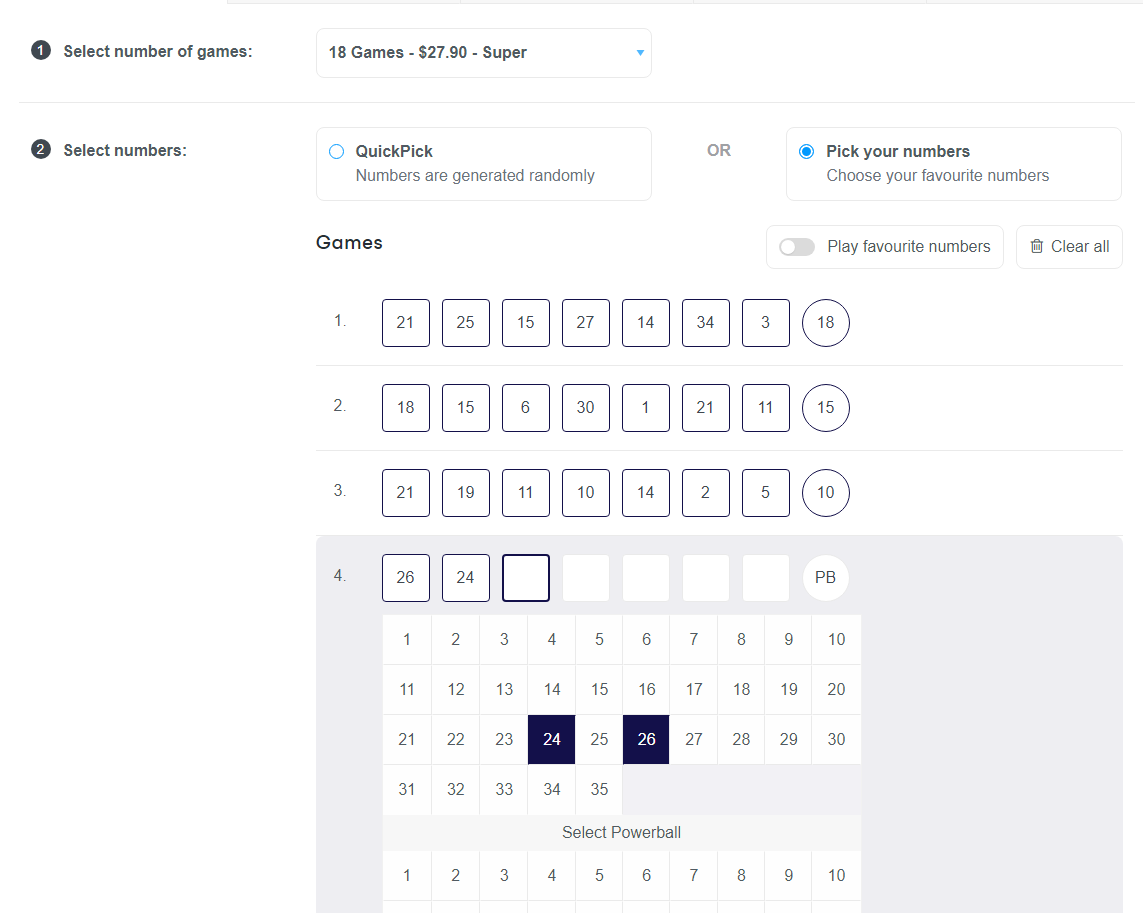Pick number 16 in the number grid
Viewport: 1143px width, 913px height.
[x=646, y=689]
